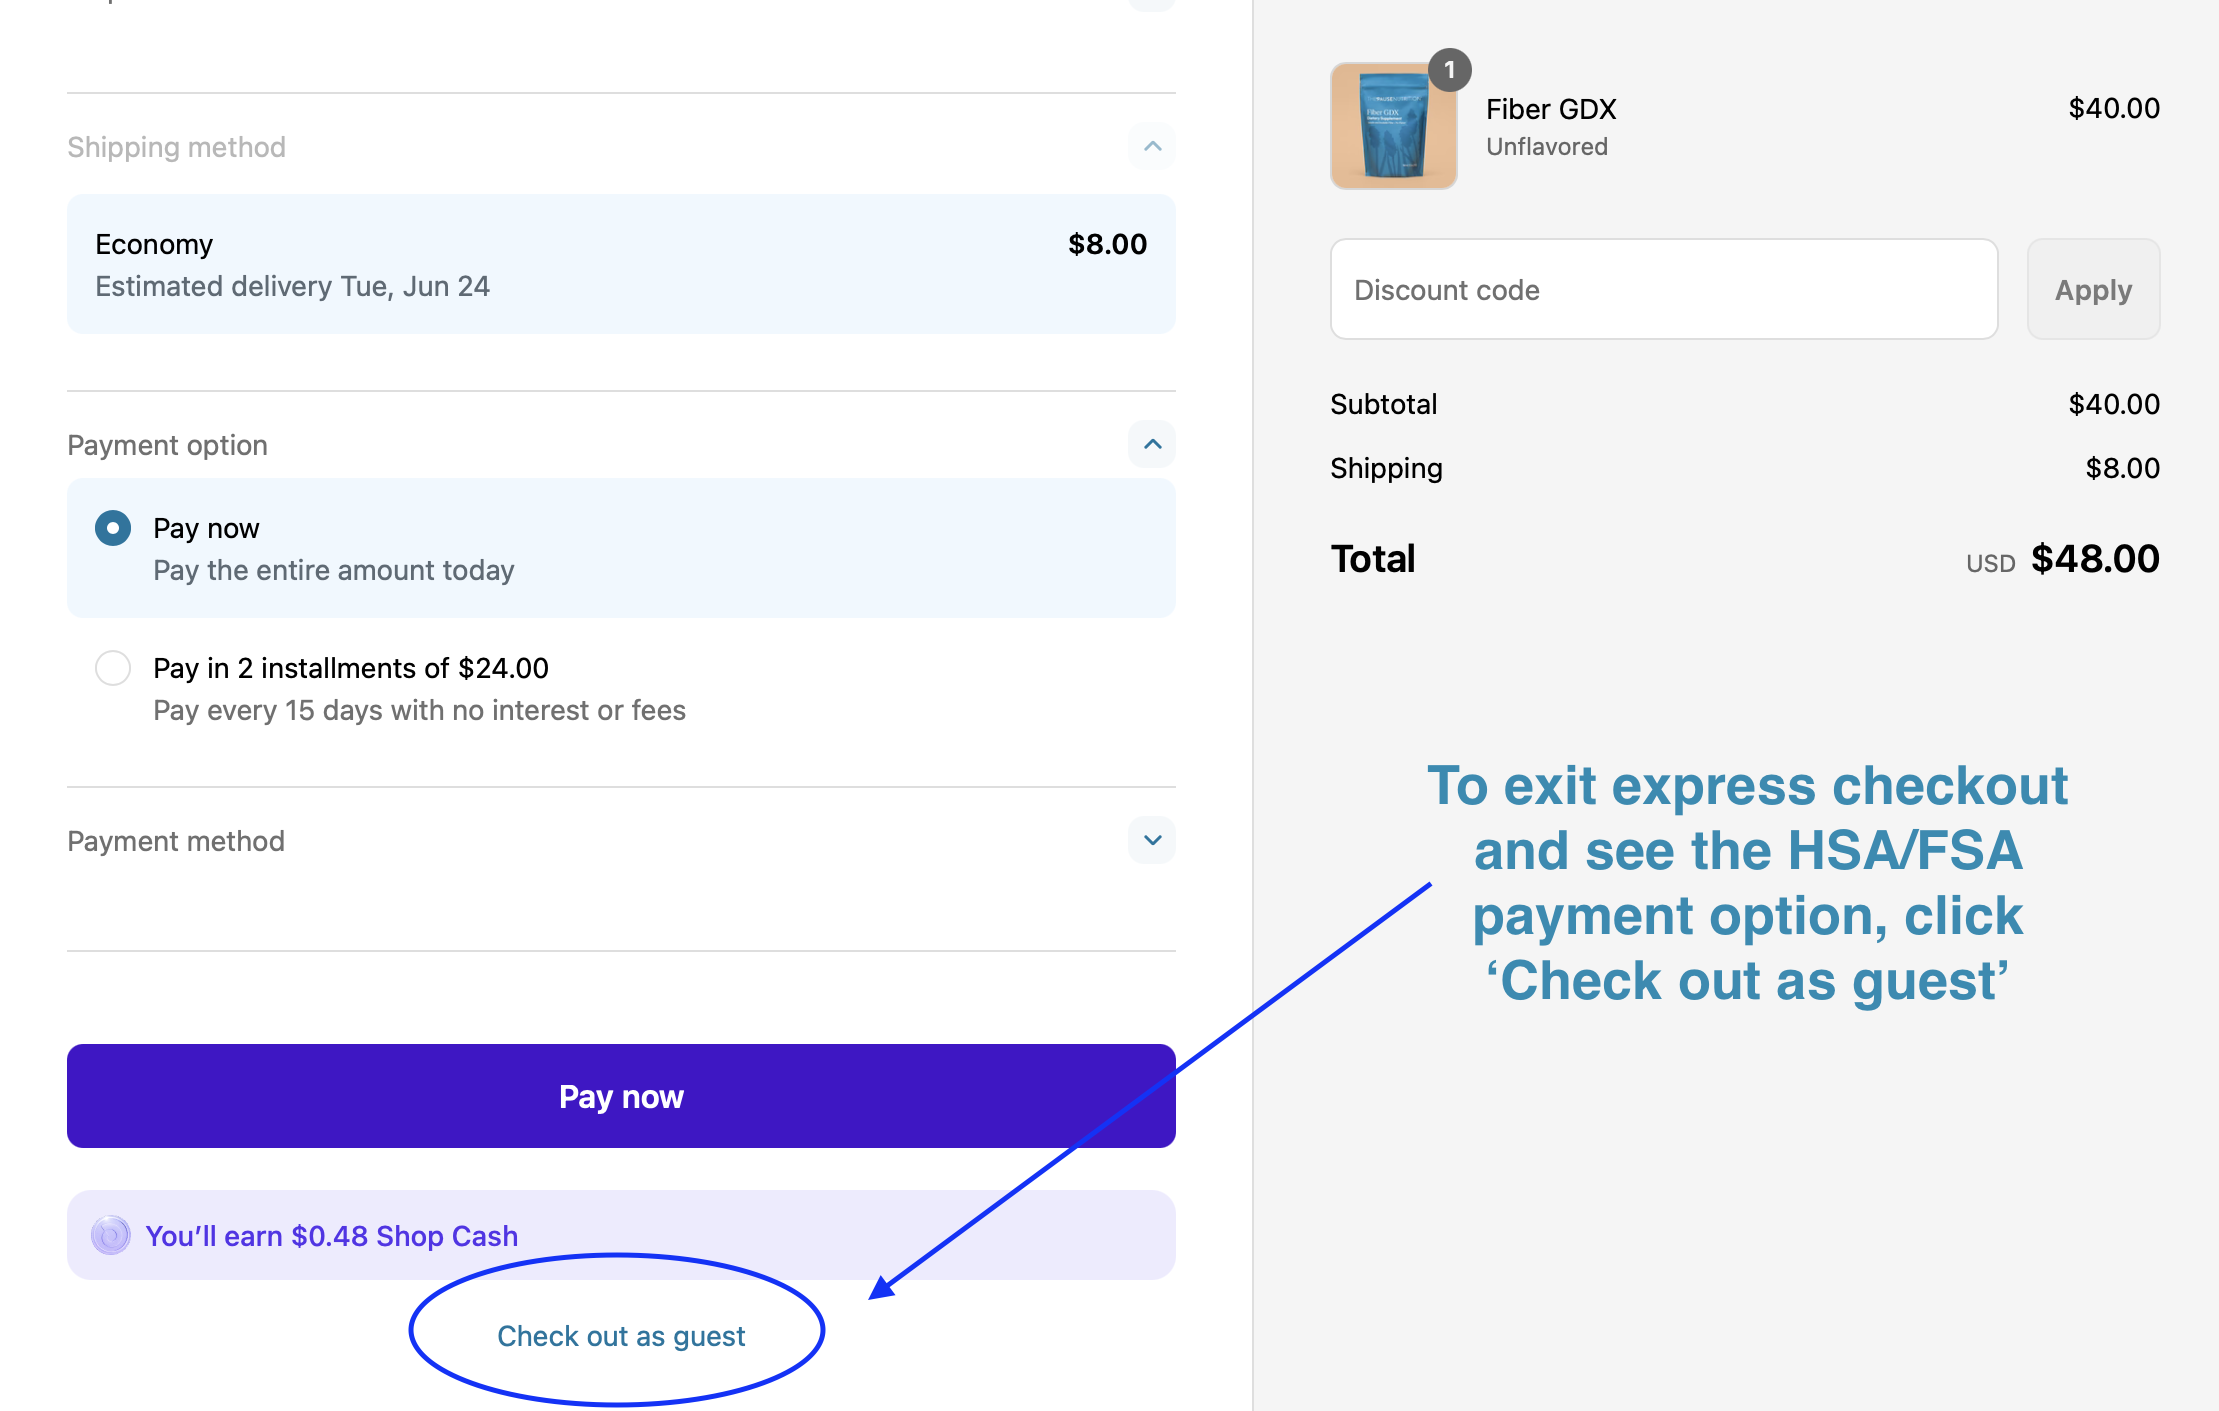Collapse the Payment option section chevron
The image size is (2219, 1411).
(1152, 444)
